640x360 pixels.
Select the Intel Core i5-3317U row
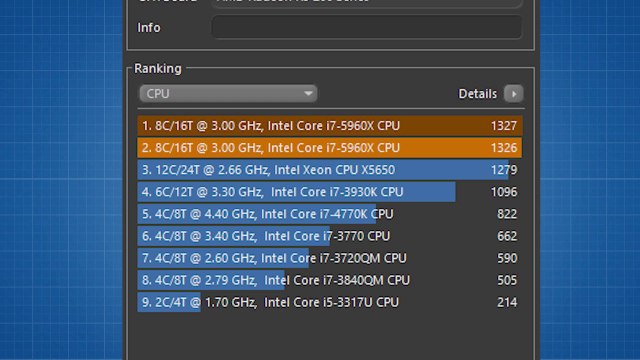coord(330,302)
